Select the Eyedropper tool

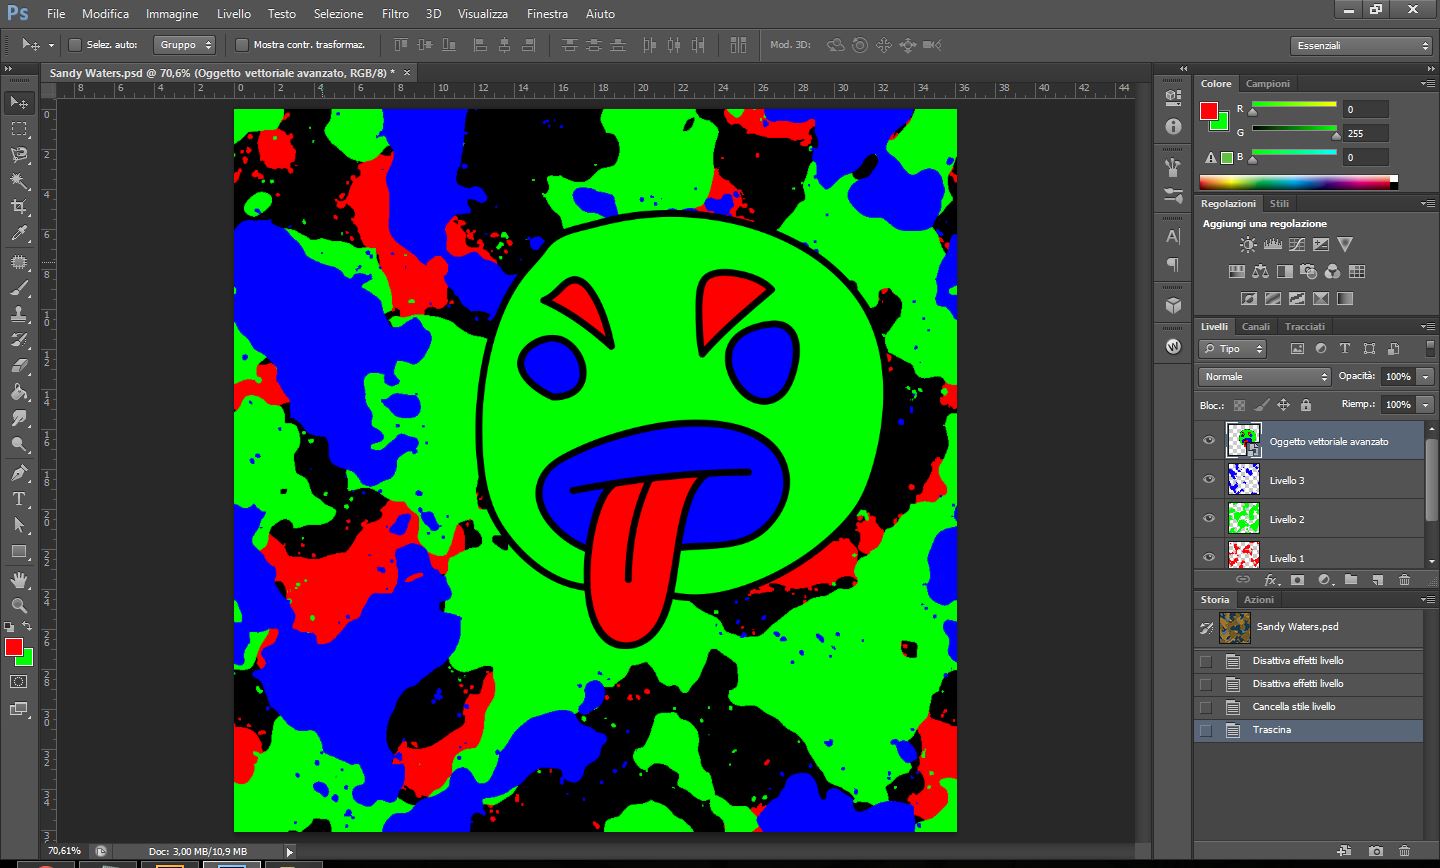[x=19, y=234]
